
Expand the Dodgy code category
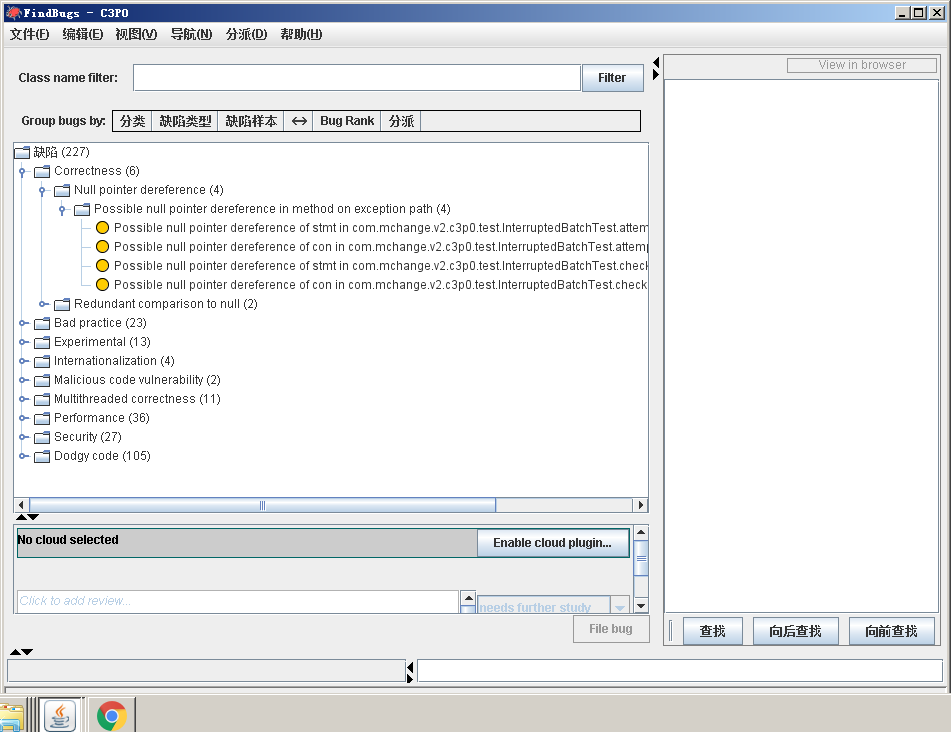point(23,456)
